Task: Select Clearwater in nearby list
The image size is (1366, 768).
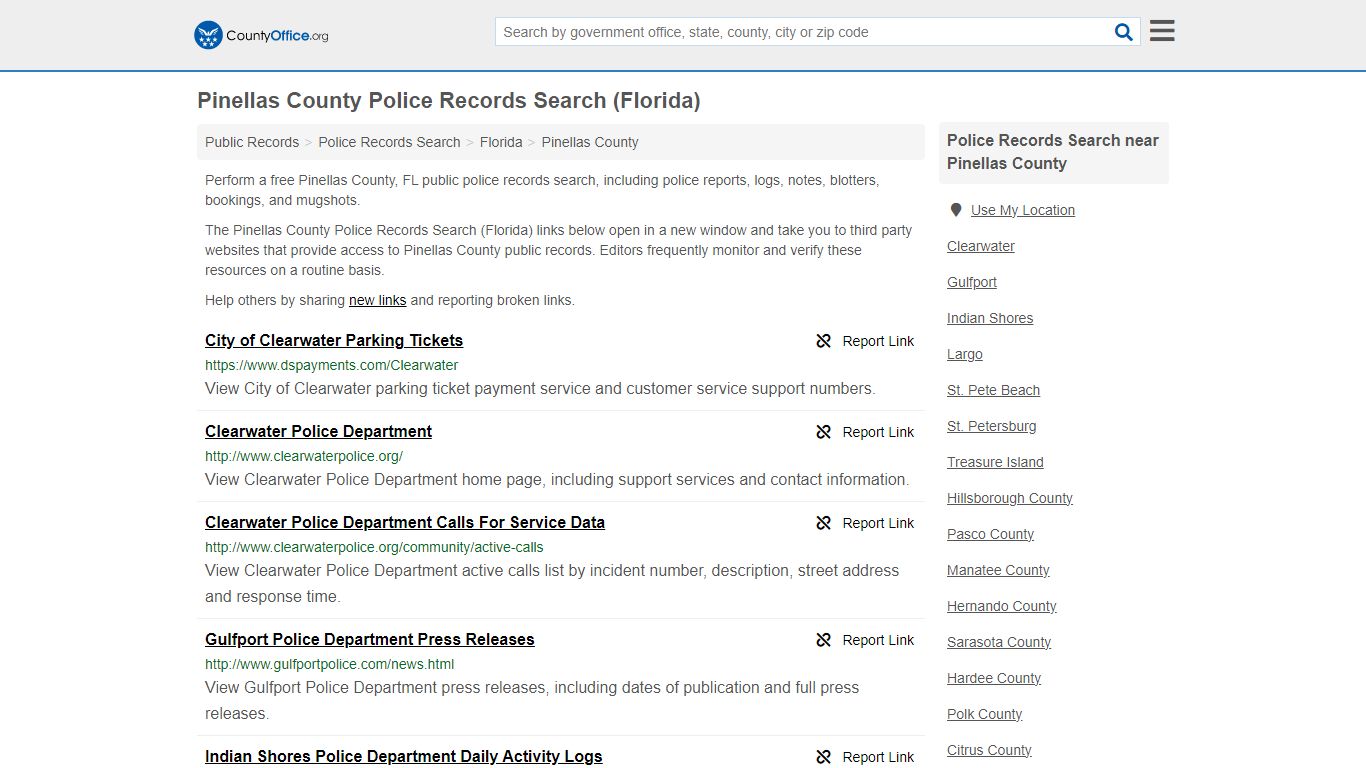Action: click(981, 246)
